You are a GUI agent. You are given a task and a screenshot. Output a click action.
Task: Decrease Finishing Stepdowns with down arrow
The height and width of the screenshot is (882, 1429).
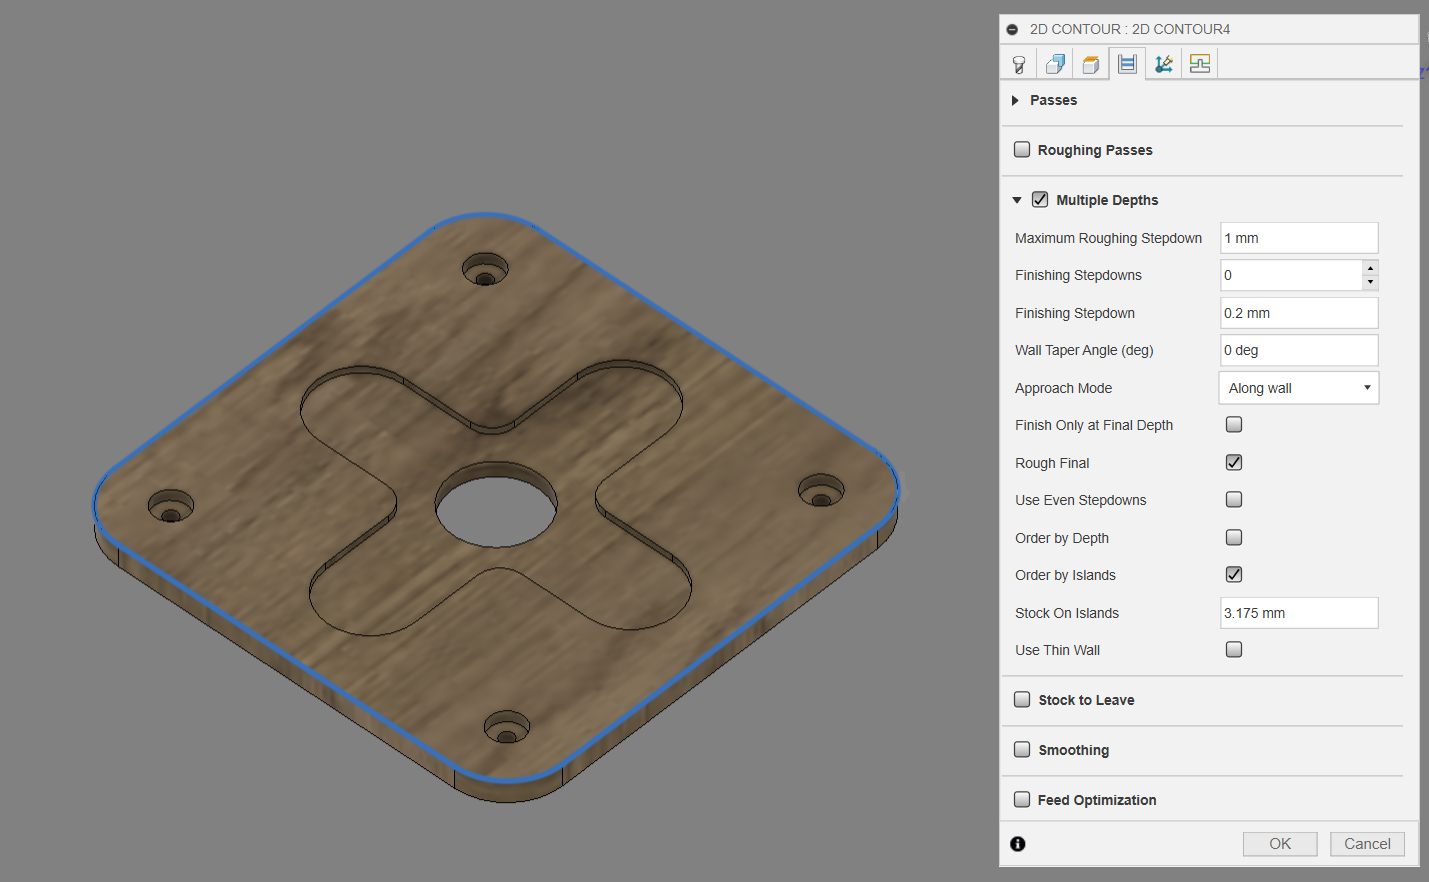tap(1370, 282)
